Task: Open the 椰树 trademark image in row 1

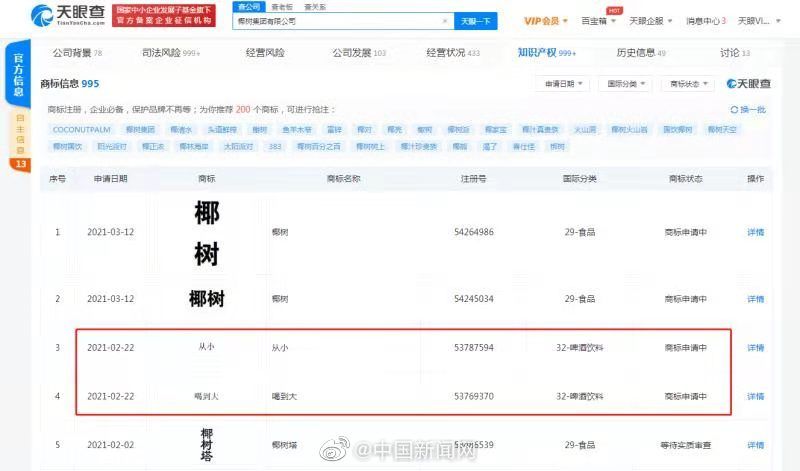Action: (x=206, y=232)
